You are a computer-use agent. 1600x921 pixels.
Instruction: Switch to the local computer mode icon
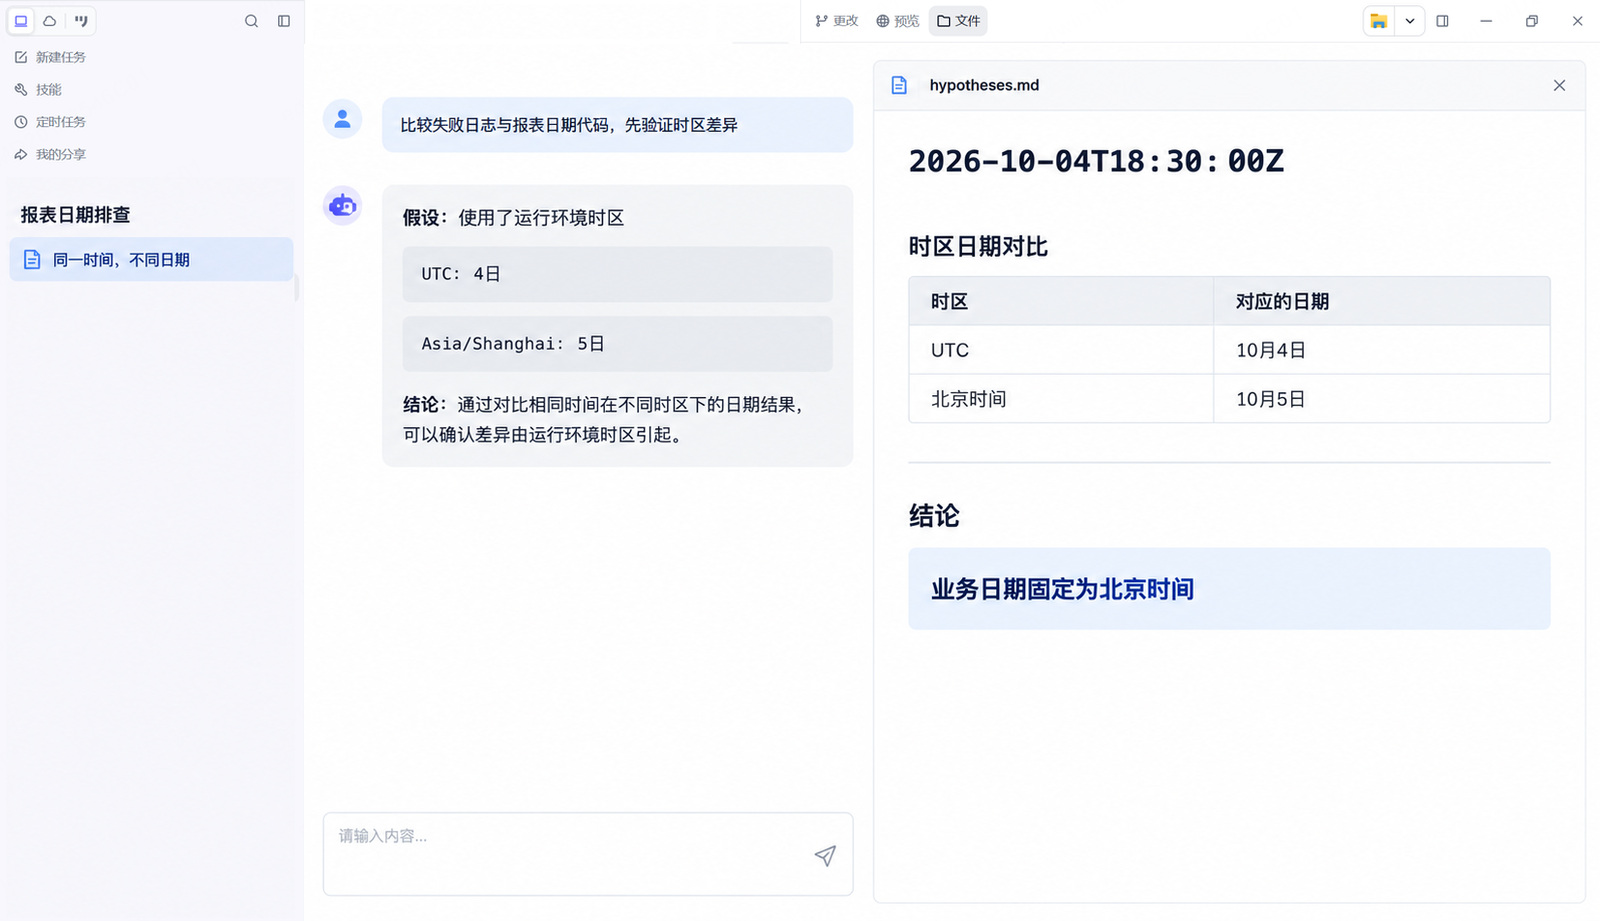pos(21,20)
